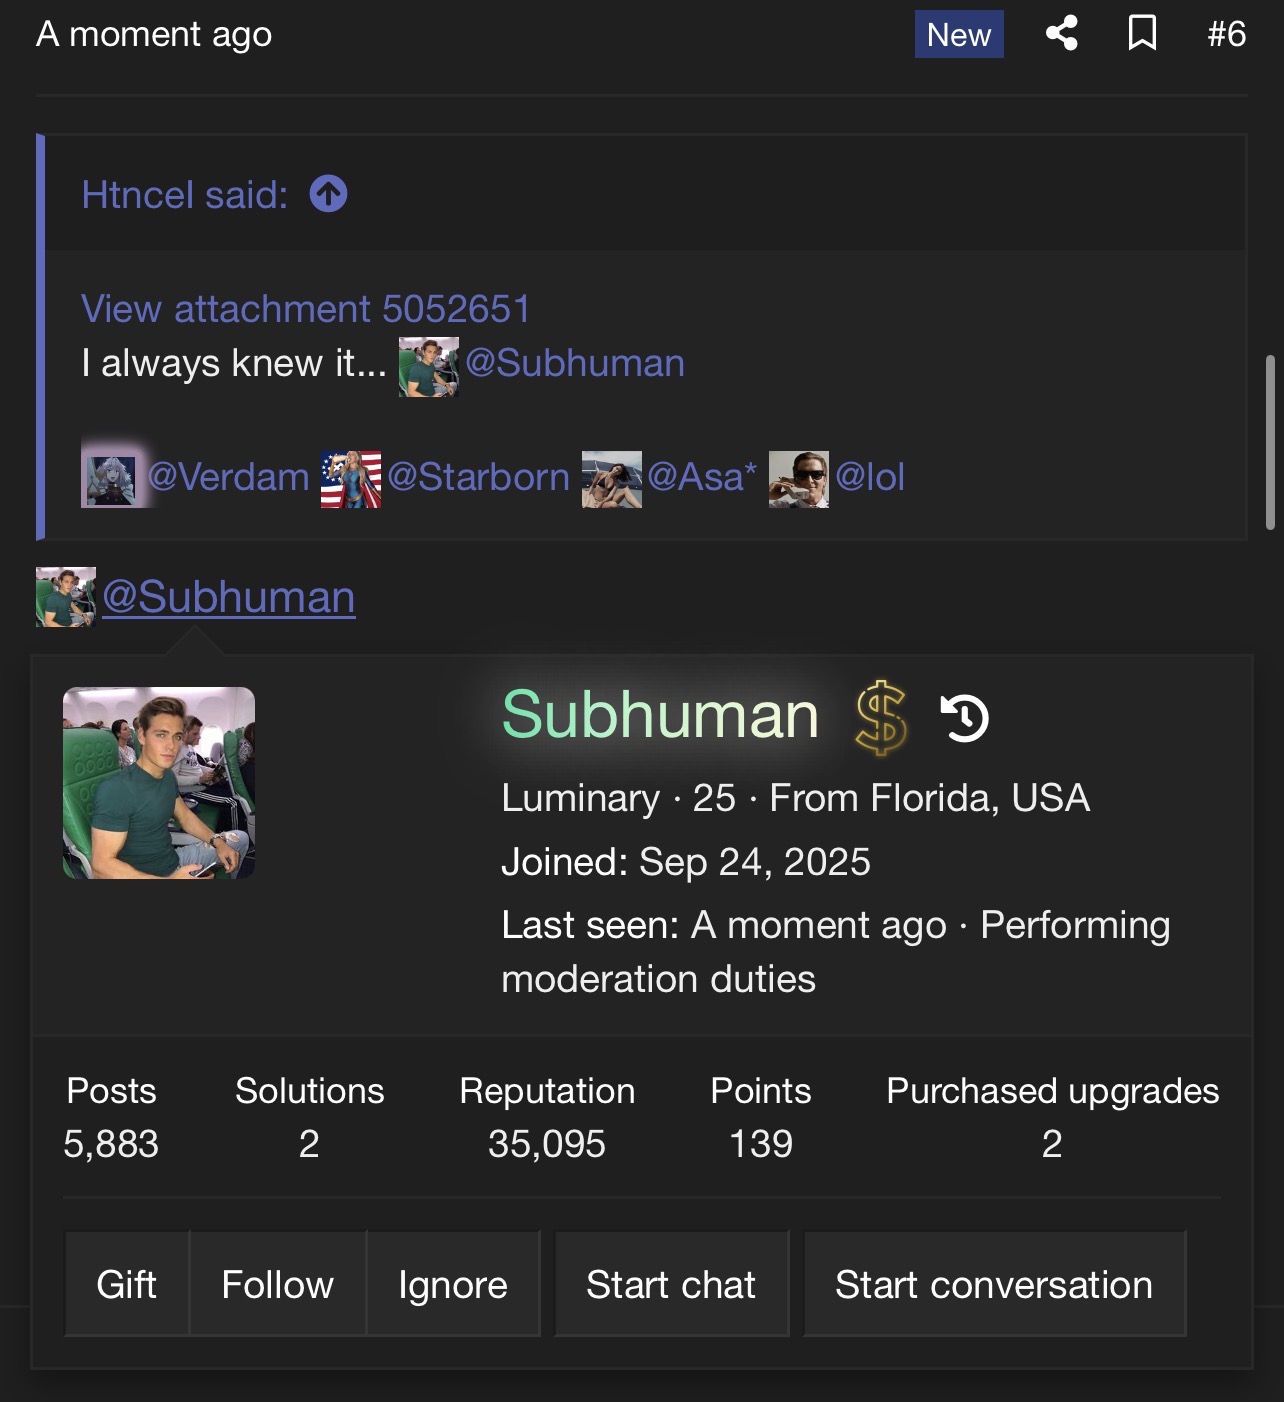Click the small avatar beside @Verdam

(111, 478)
